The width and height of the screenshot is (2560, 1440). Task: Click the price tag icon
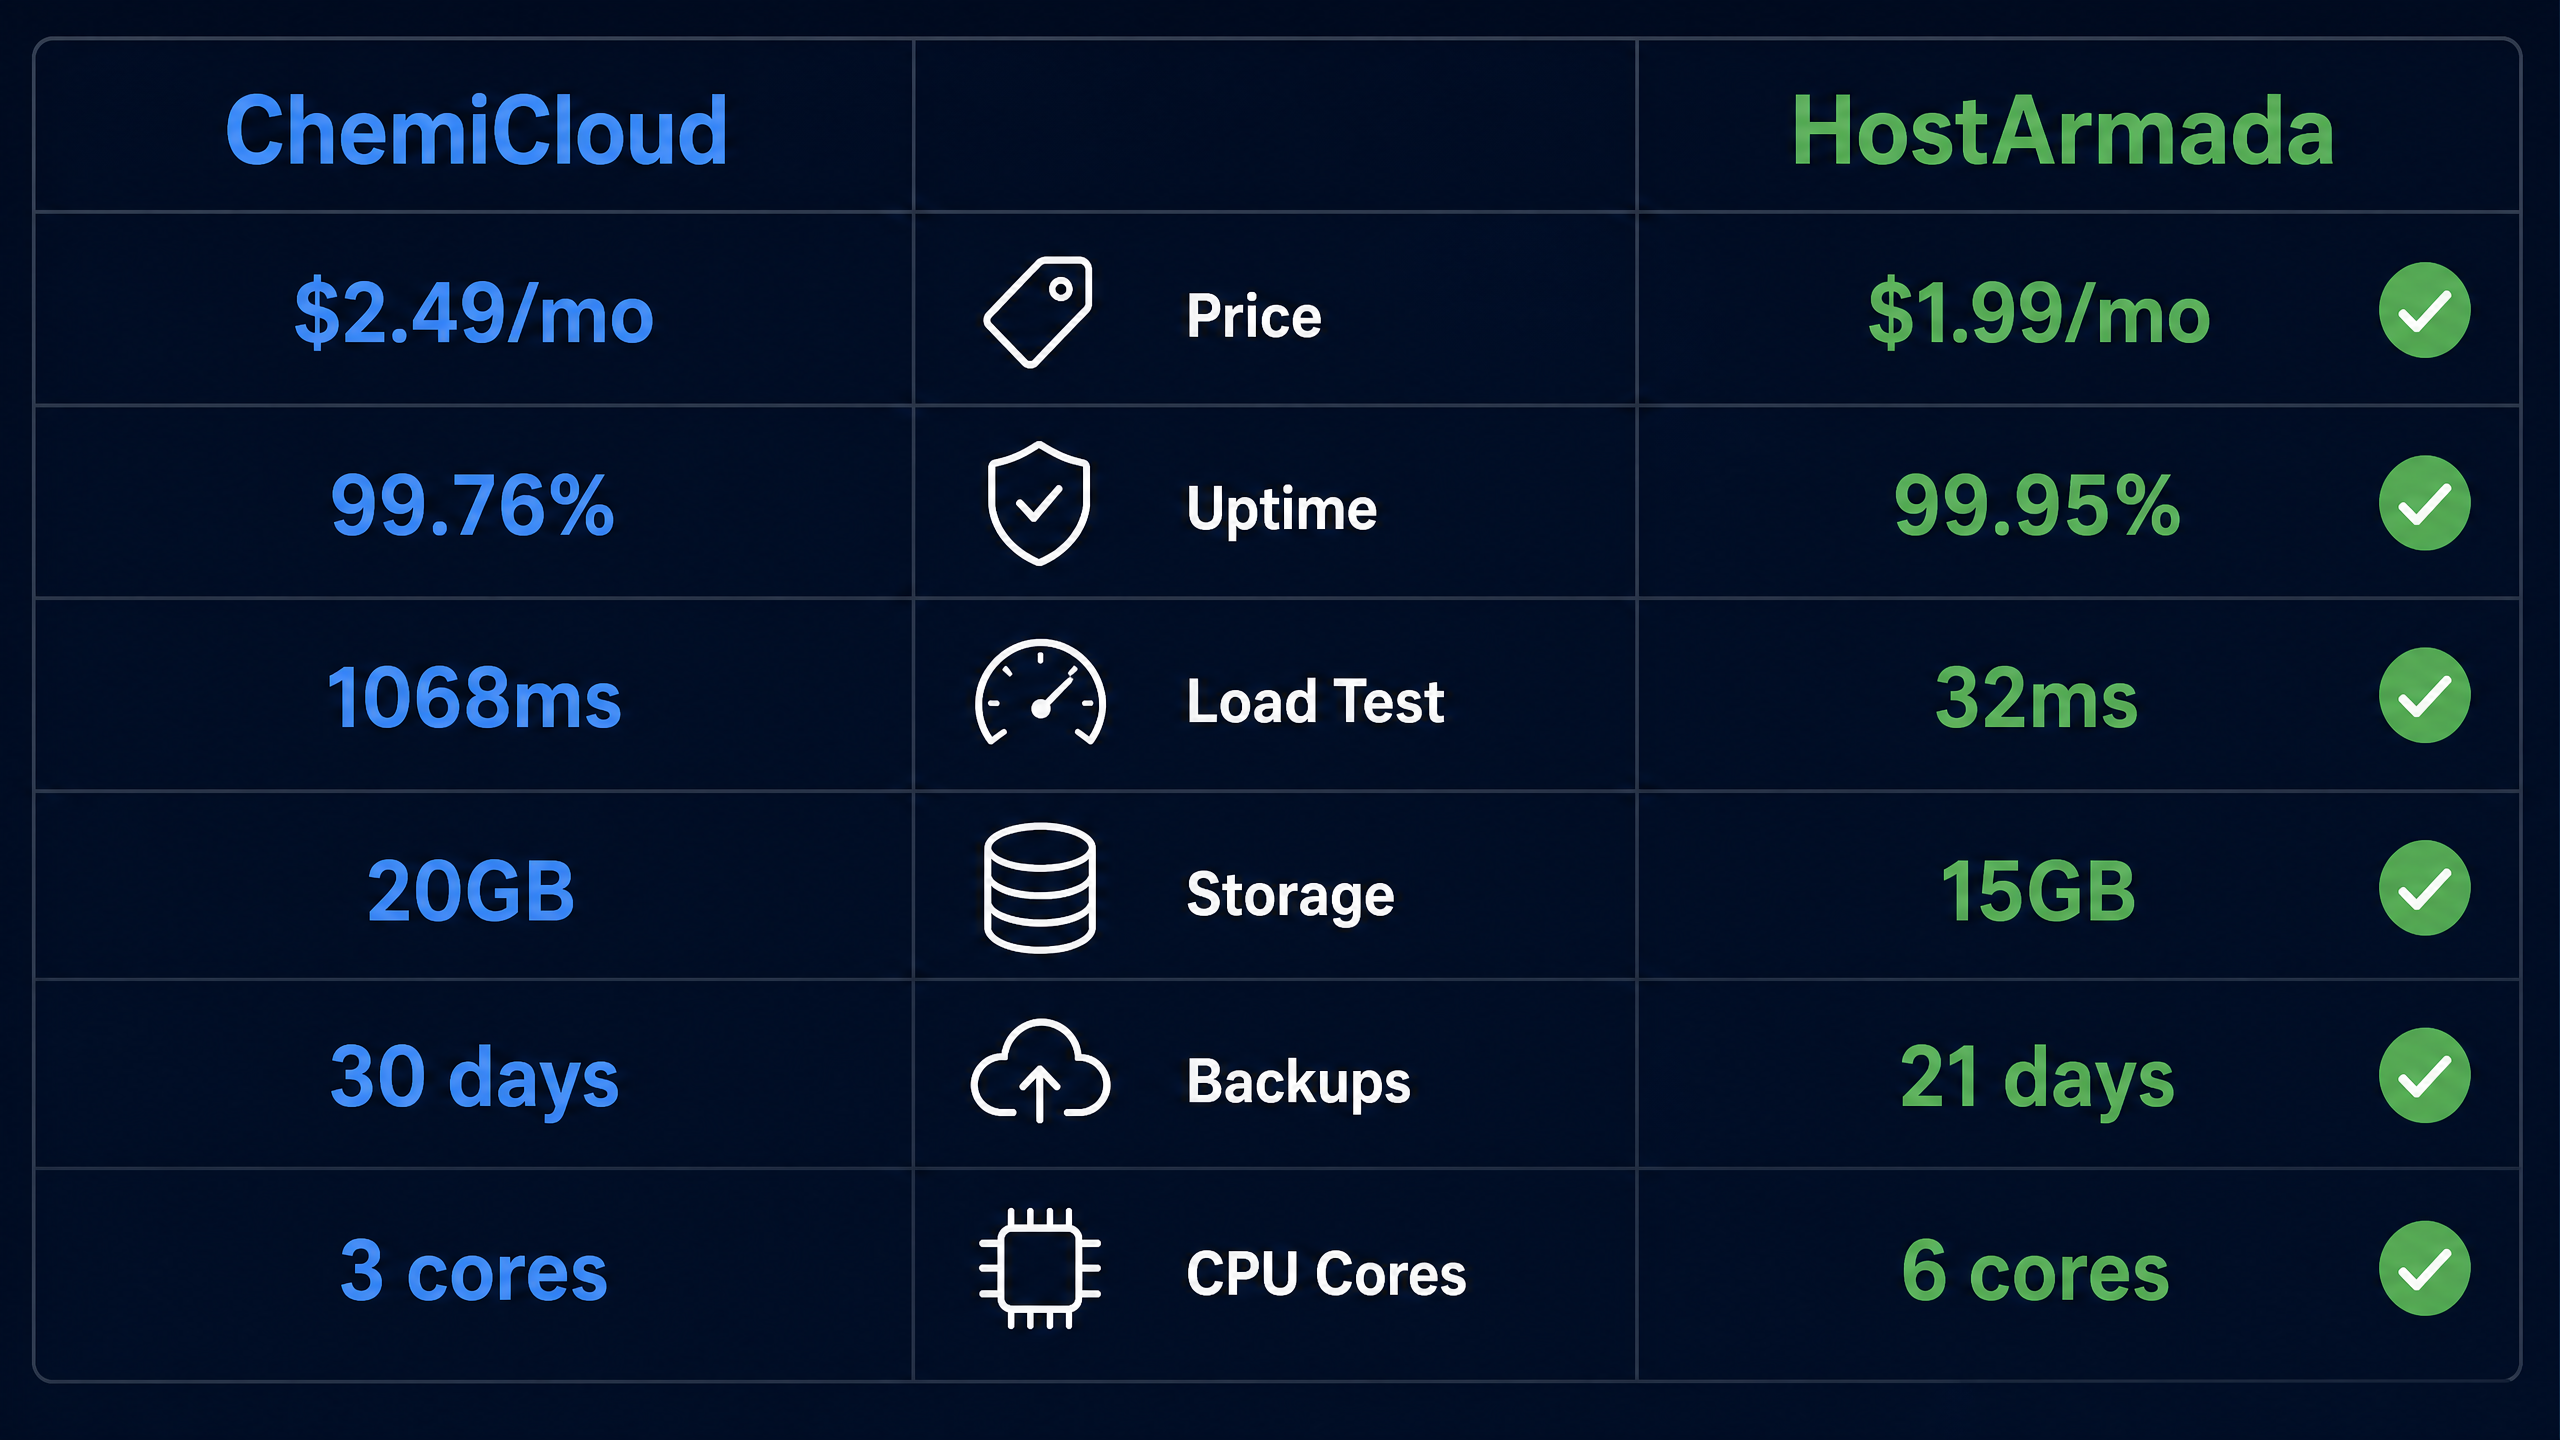coord(1038,312)
